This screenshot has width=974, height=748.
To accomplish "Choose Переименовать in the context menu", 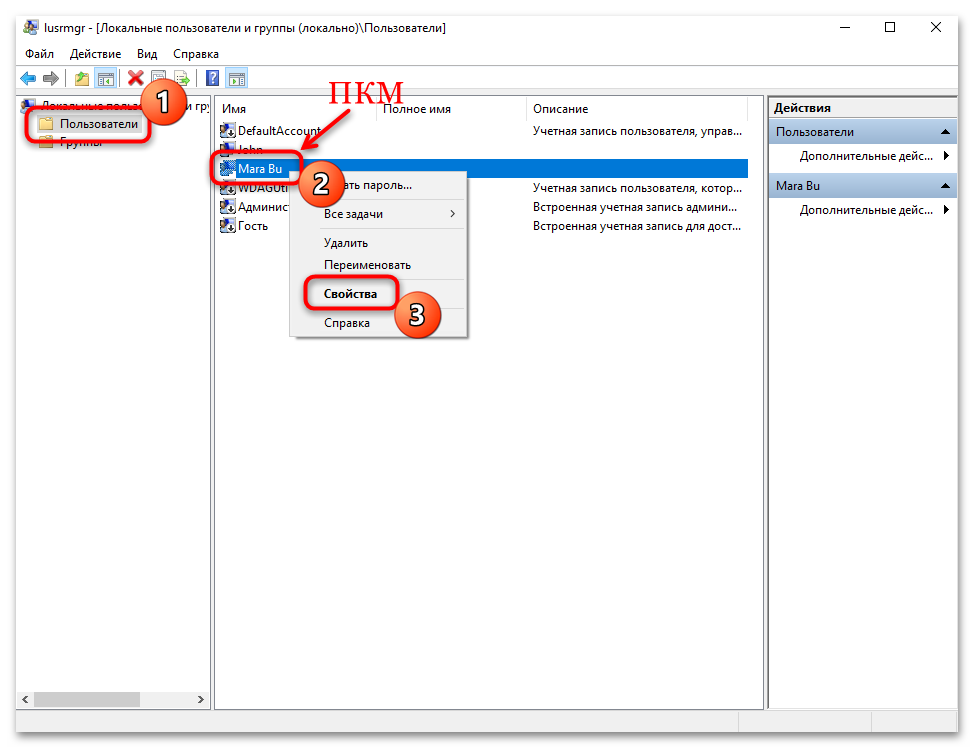I will pos(367,265).
